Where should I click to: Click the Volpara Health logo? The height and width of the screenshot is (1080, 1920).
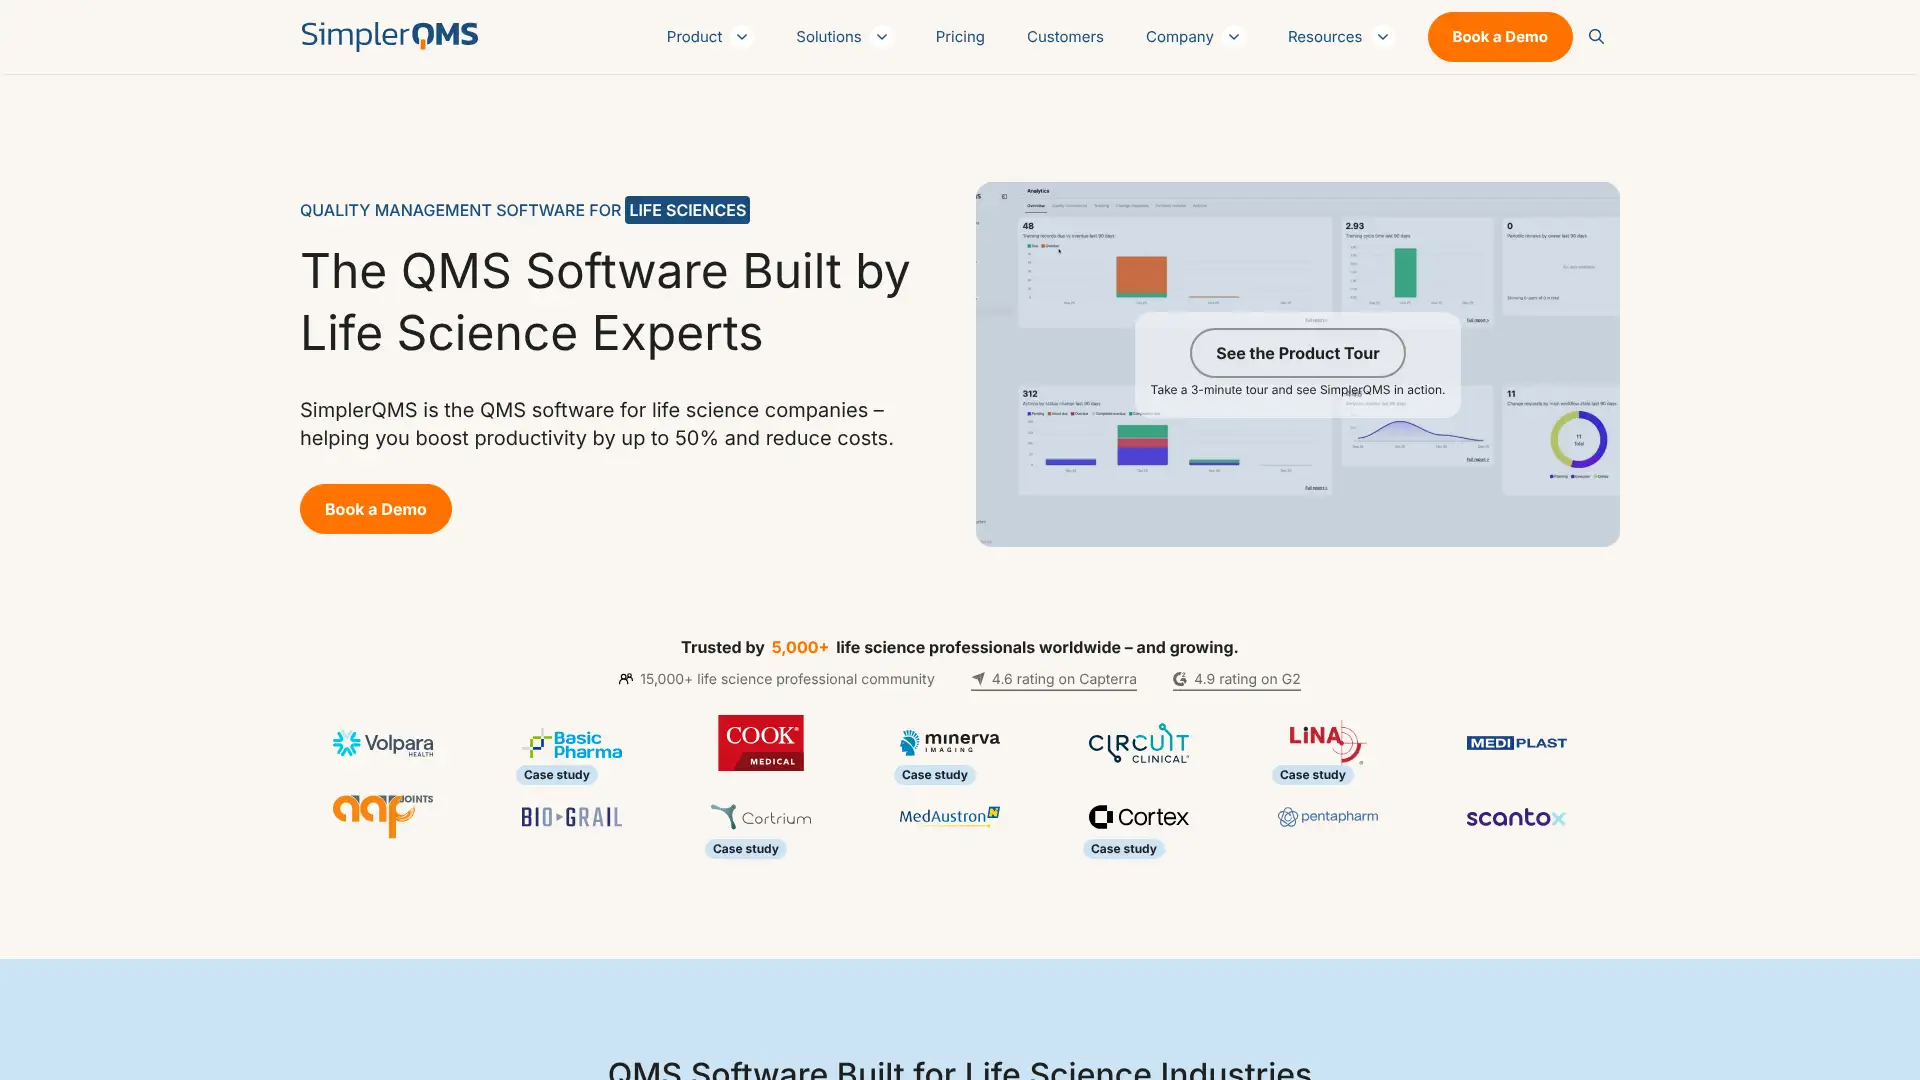click(383, 743)
